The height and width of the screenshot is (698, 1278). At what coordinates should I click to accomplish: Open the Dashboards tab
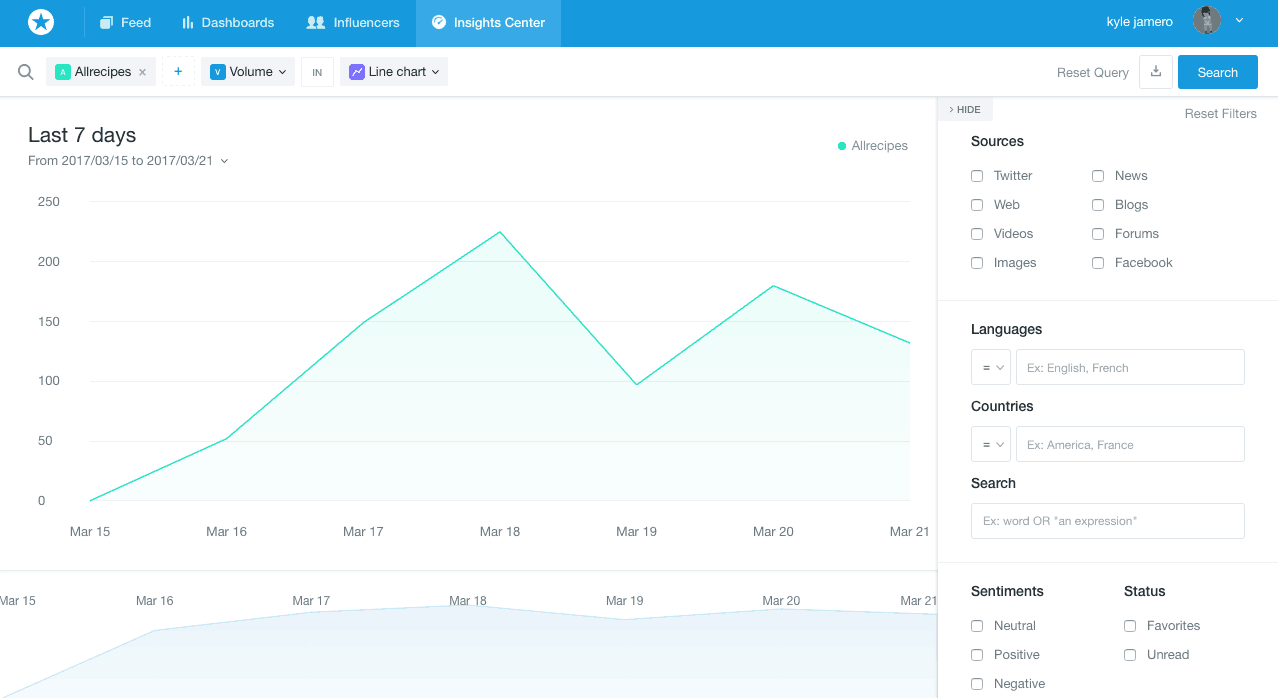coord(228,23)
